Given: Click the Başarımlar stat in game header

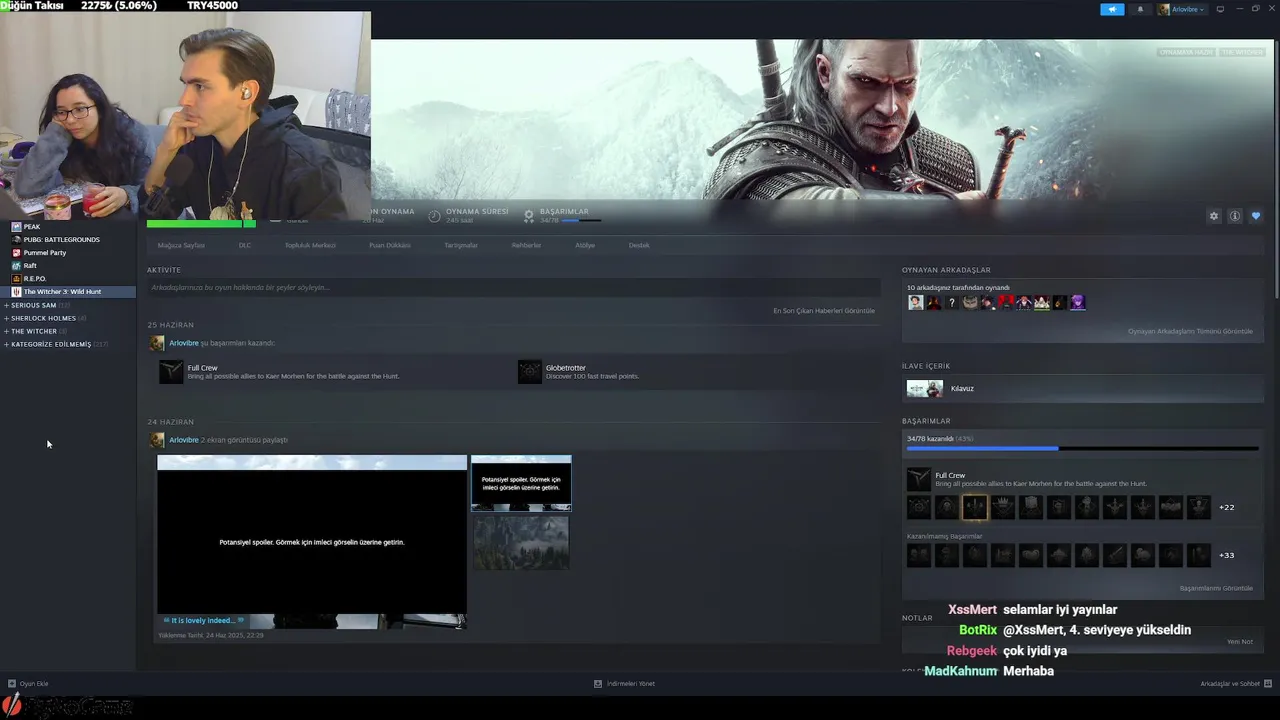Looking at the screenshot, I should click(563, 214).
